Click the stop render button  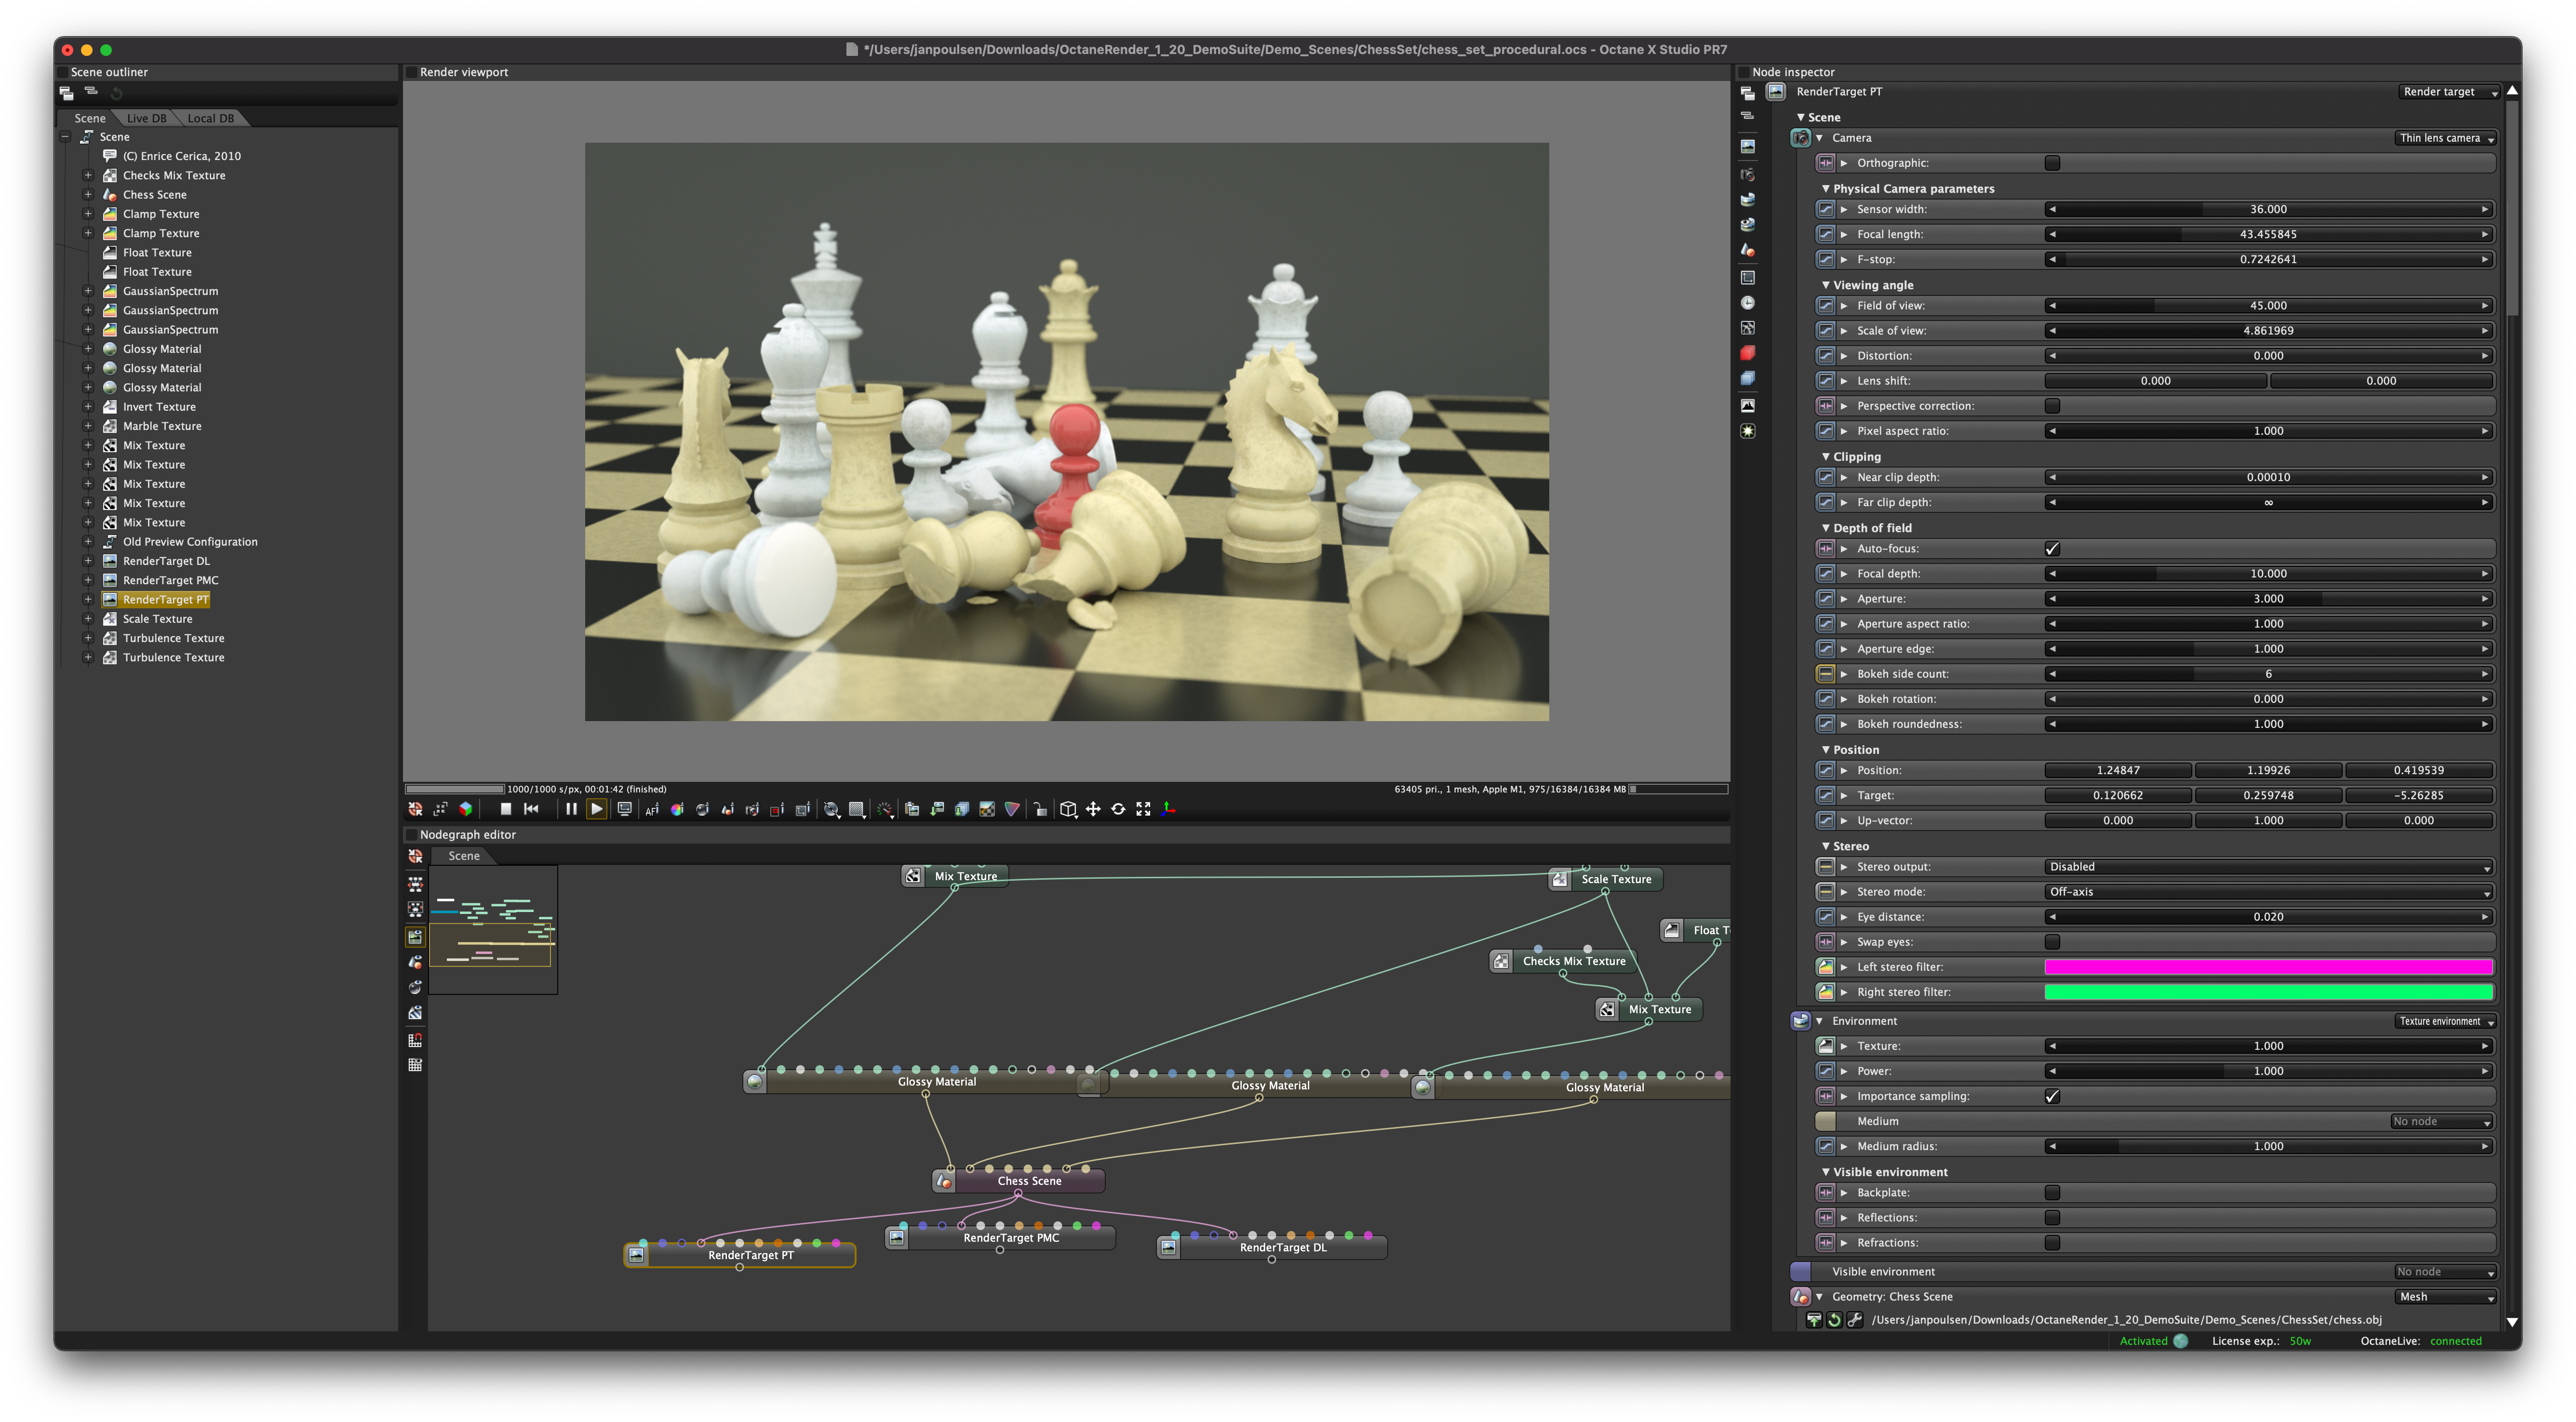506,809
